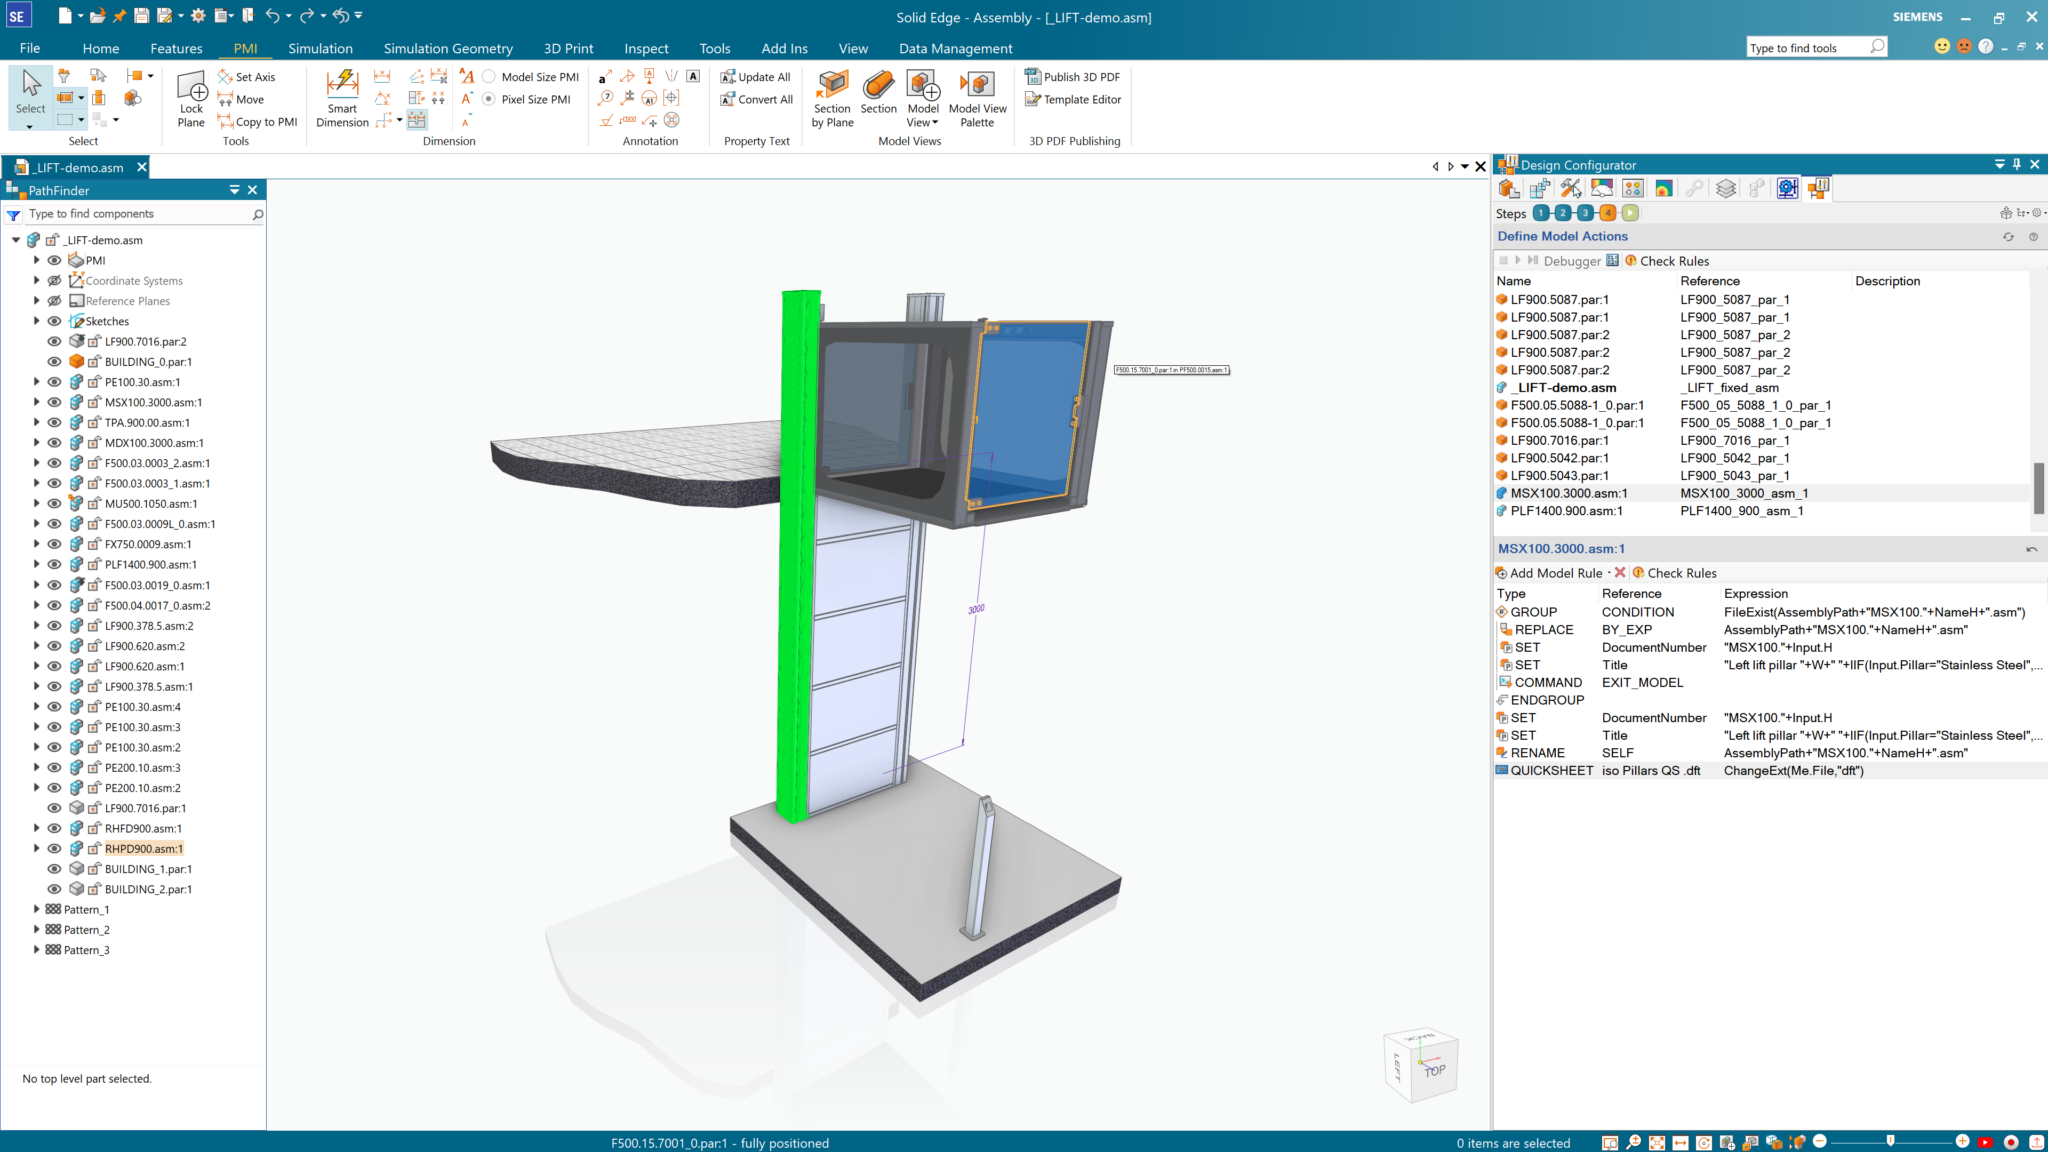Screen dimensions: 2048x1152
Task: Open Design Configurator panel options dropdown
Action: 1999,164
